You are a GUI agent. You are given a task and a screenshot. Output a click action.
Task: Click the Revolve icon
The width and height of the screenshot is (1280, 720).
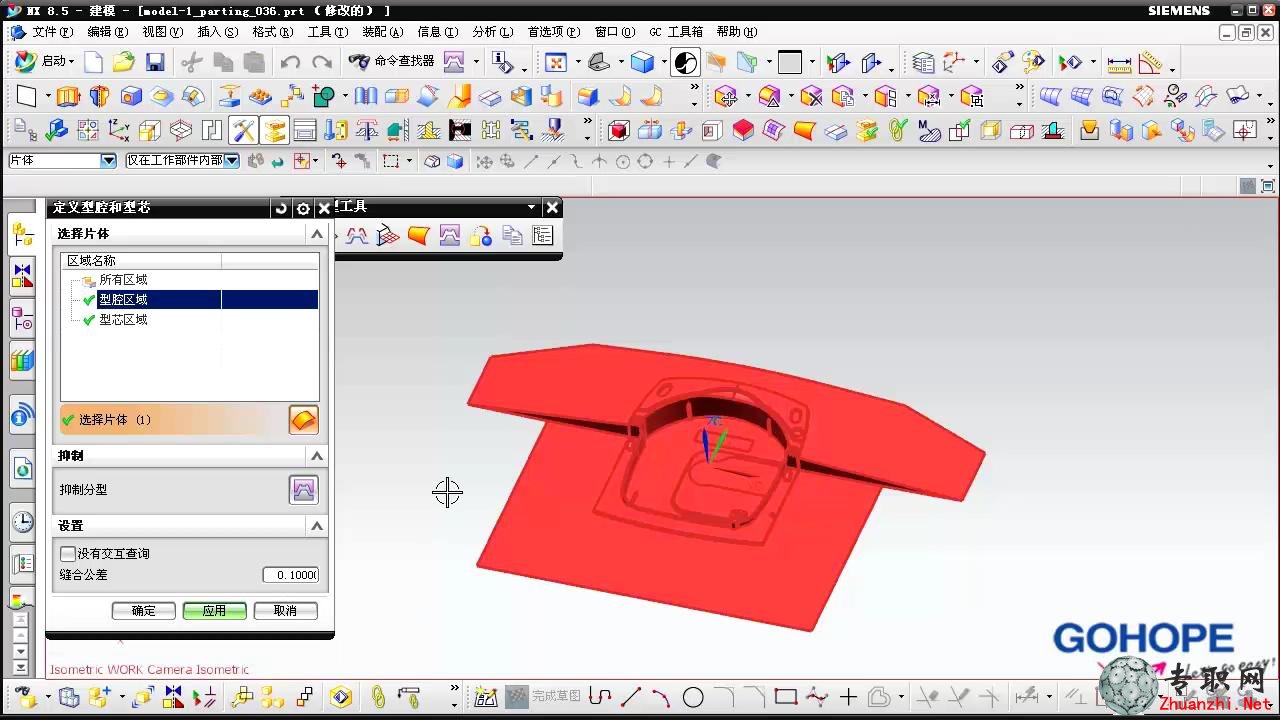click(x=99, y=97)
